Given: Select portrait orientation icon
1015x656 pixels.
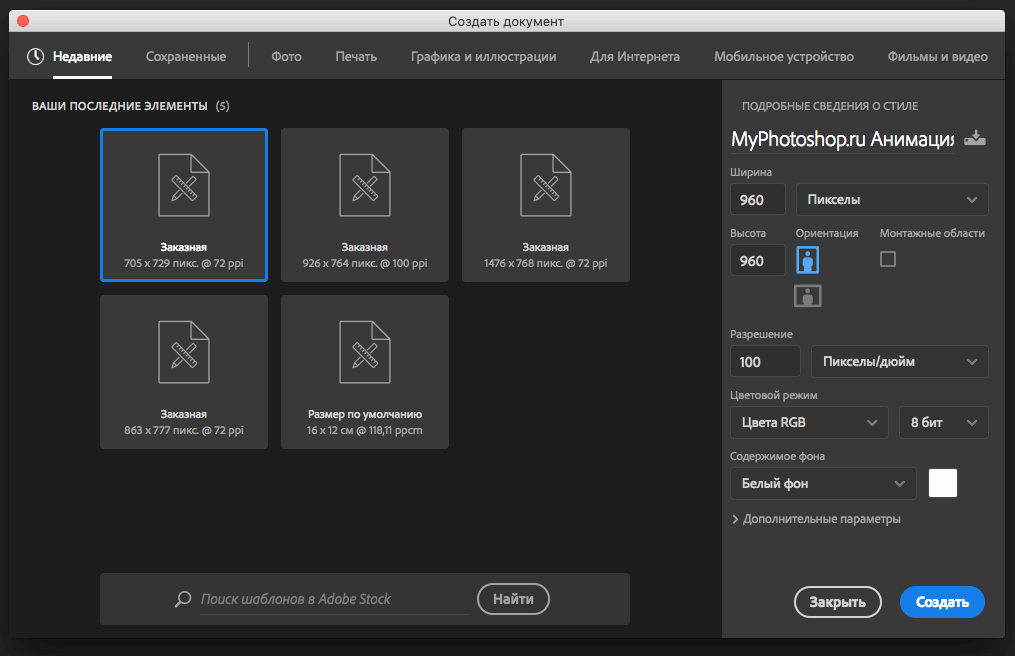Looking at the screenshot, I should pos(807,260).
